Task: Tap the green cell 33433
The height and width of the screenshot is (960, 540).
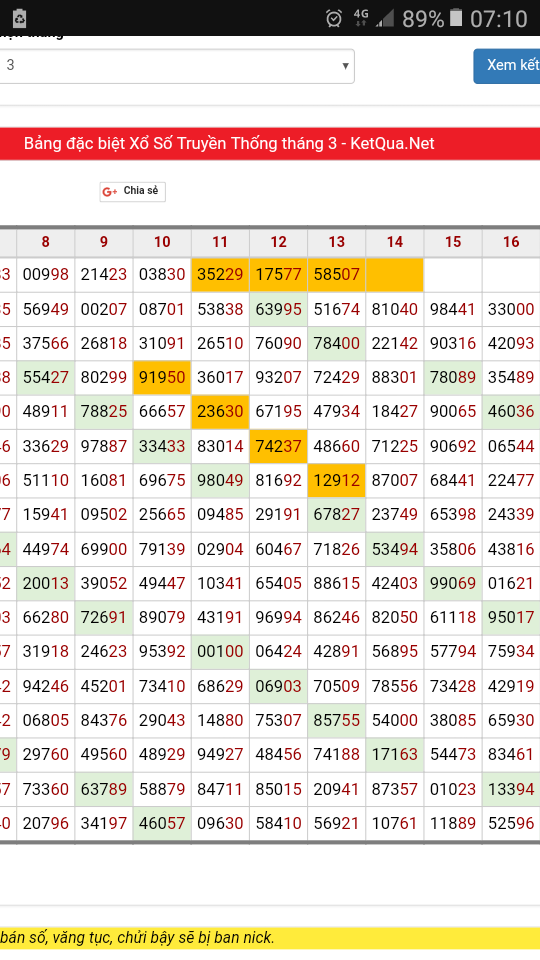Action: pos(162,446)
